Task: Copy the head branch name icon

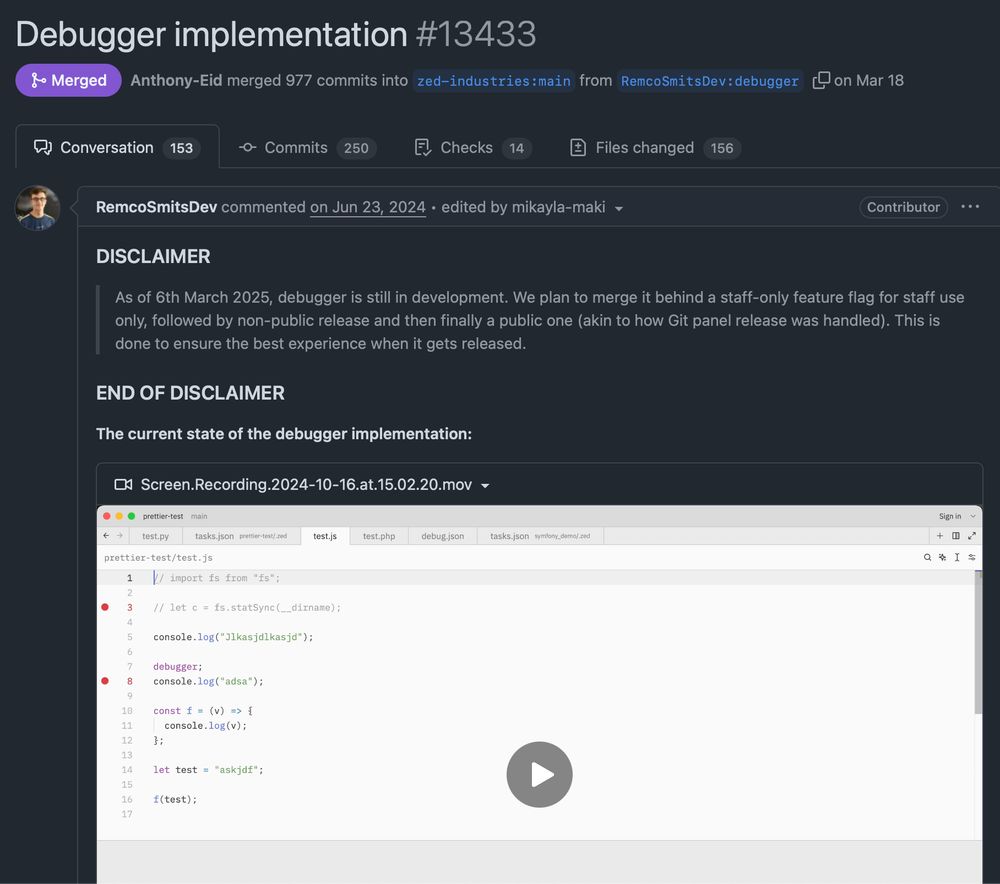Action: pyautogui.click(x=821, y=80)
